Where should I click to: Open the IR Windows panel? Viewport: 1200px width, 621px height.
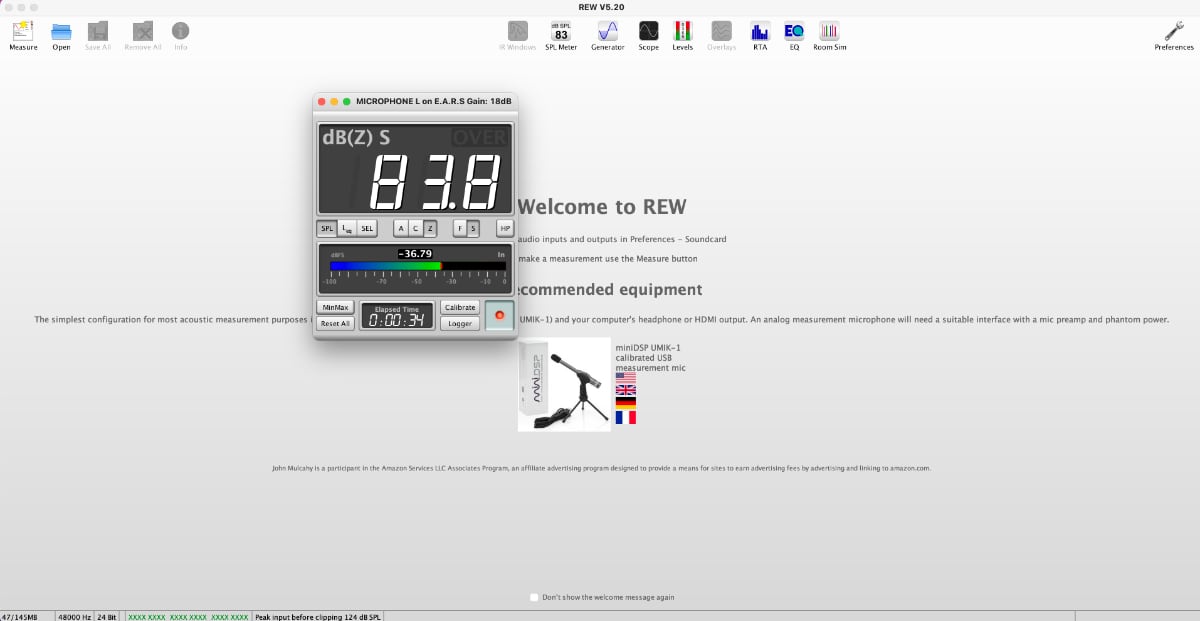(x=517, y=31)
